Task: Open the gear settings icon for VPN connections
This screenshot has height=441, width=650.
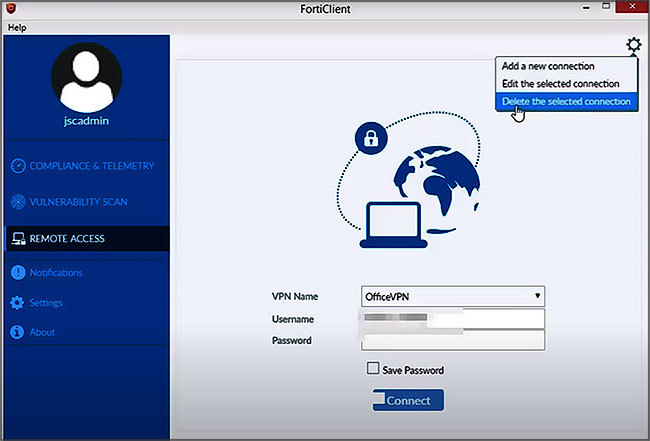Action: [x=633, y=45]
